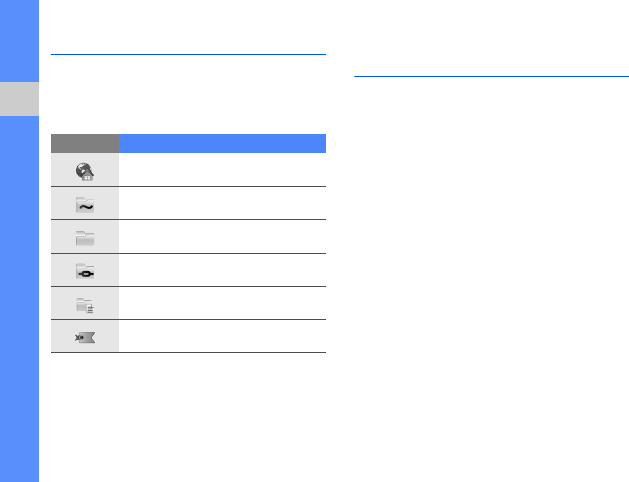This screenshot has height=482, width=629.
Task: Click the blue horizontal rule in right column
Action: point(491,76)
